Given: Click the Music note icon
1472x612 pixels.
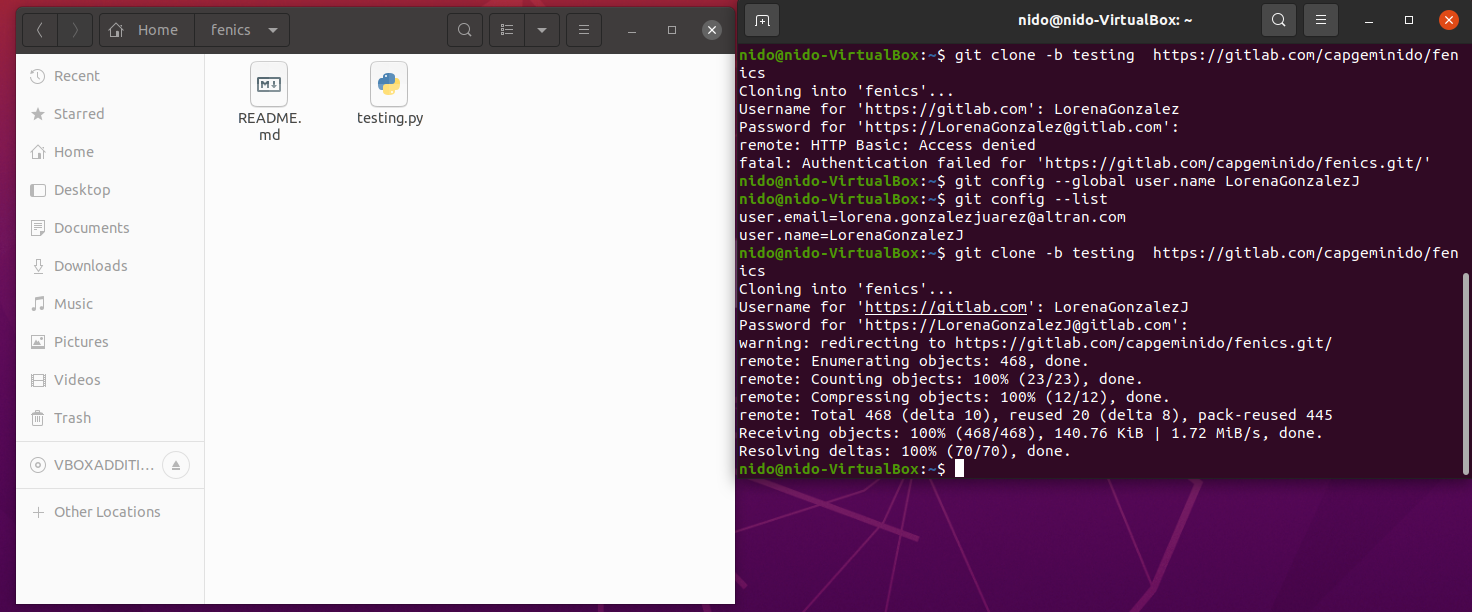Looking at the screenshot, I should click(38, 304).
